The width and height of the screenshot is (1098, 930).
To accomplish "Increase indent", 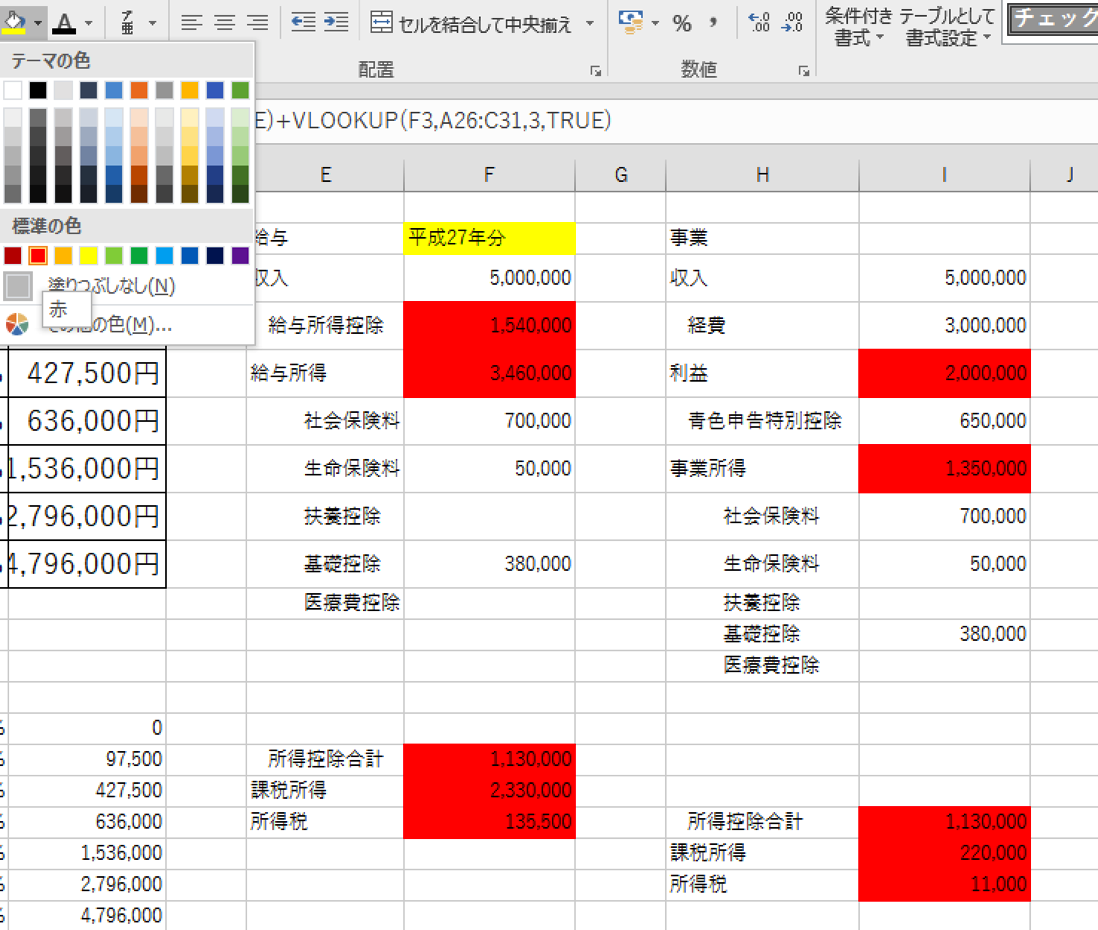I will [336, 23].
